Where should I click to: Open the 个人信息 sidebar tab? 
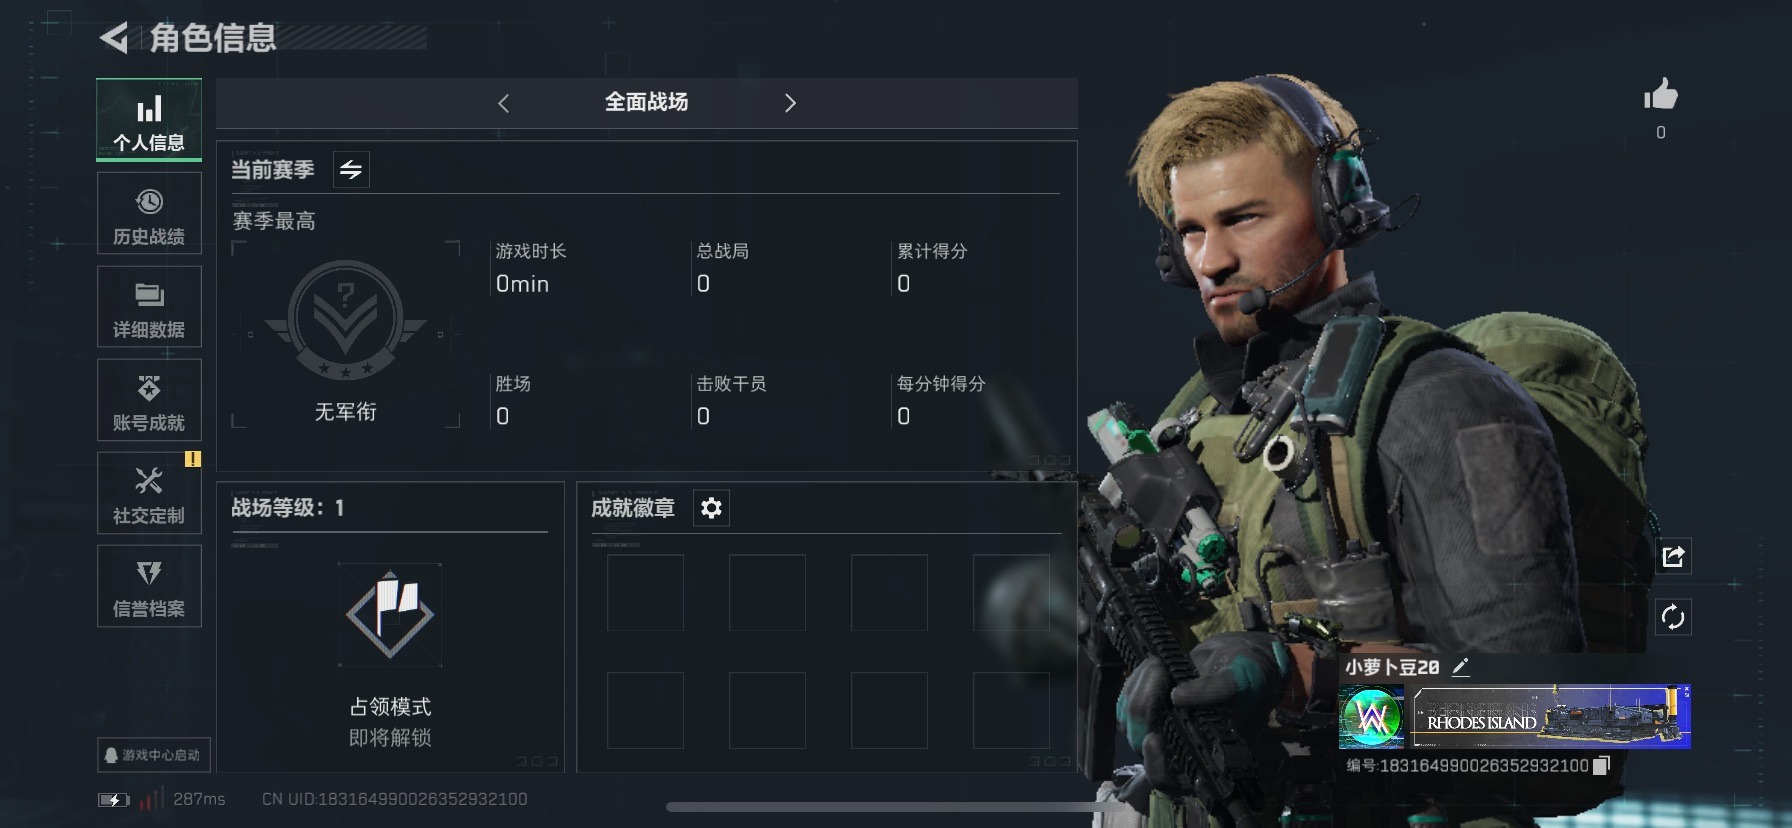point(149,120)
